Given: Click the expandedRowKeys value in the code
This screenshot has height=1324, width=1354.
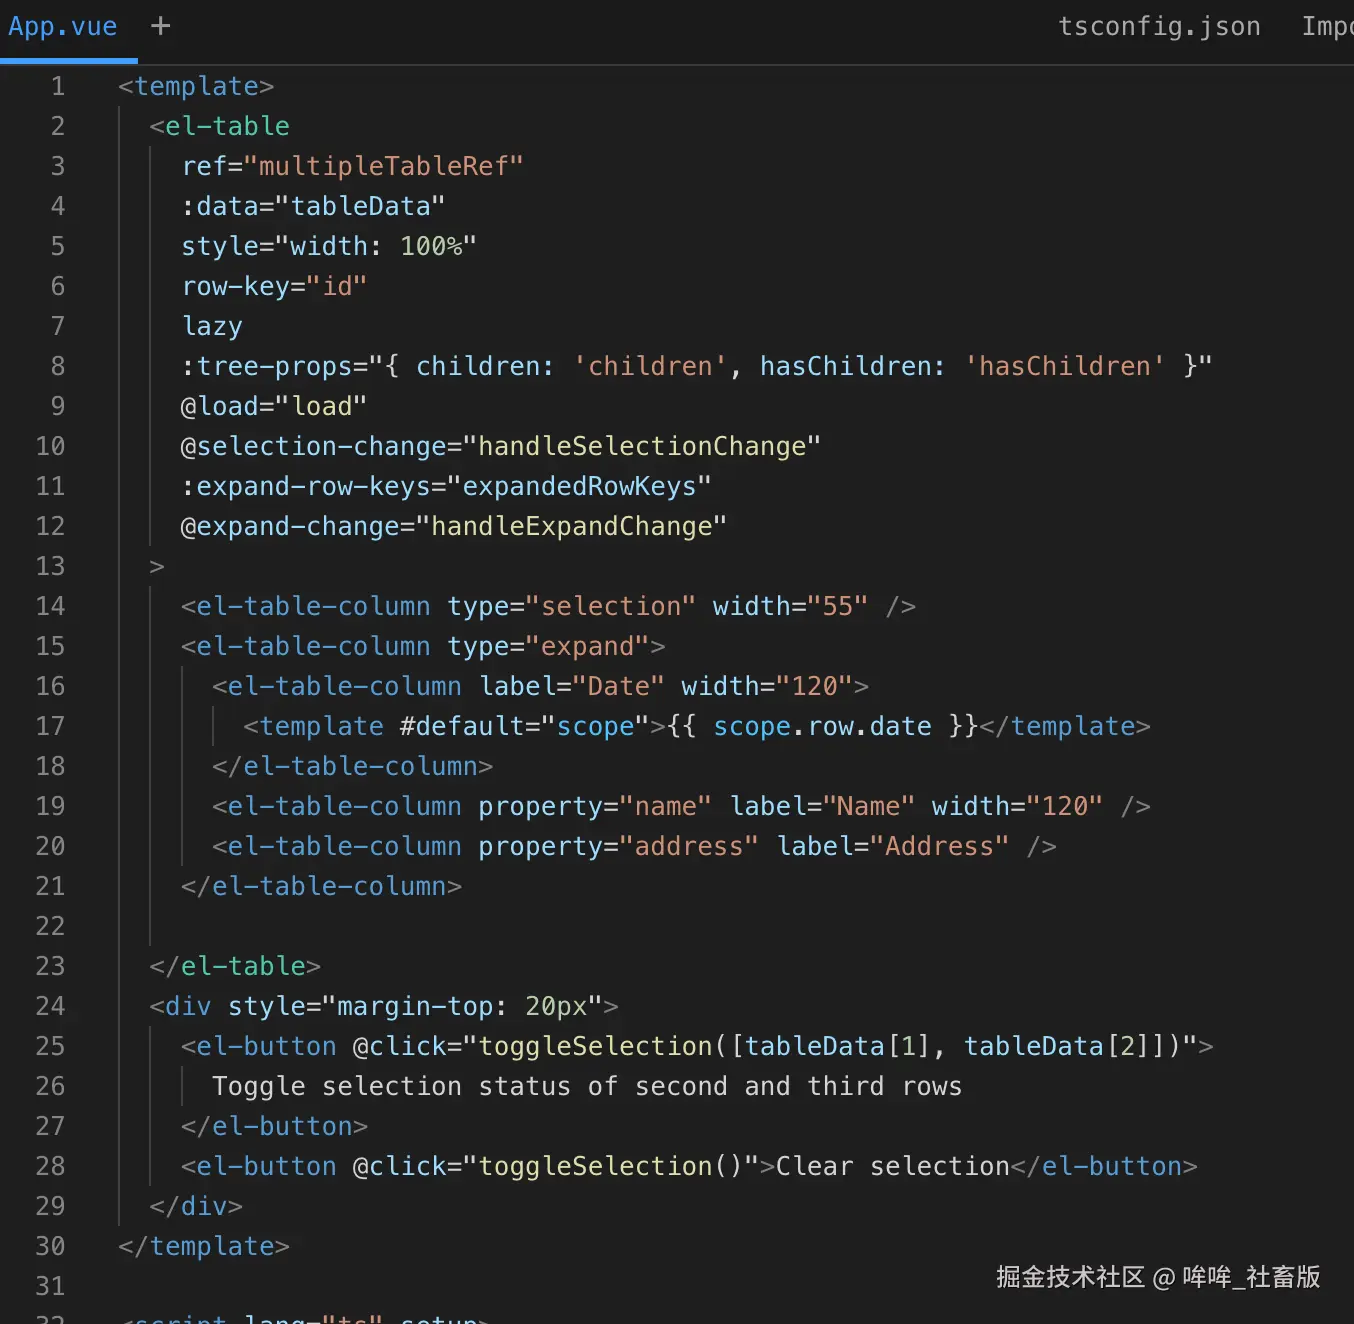Looking at the screenshot, I should [579, 486].
